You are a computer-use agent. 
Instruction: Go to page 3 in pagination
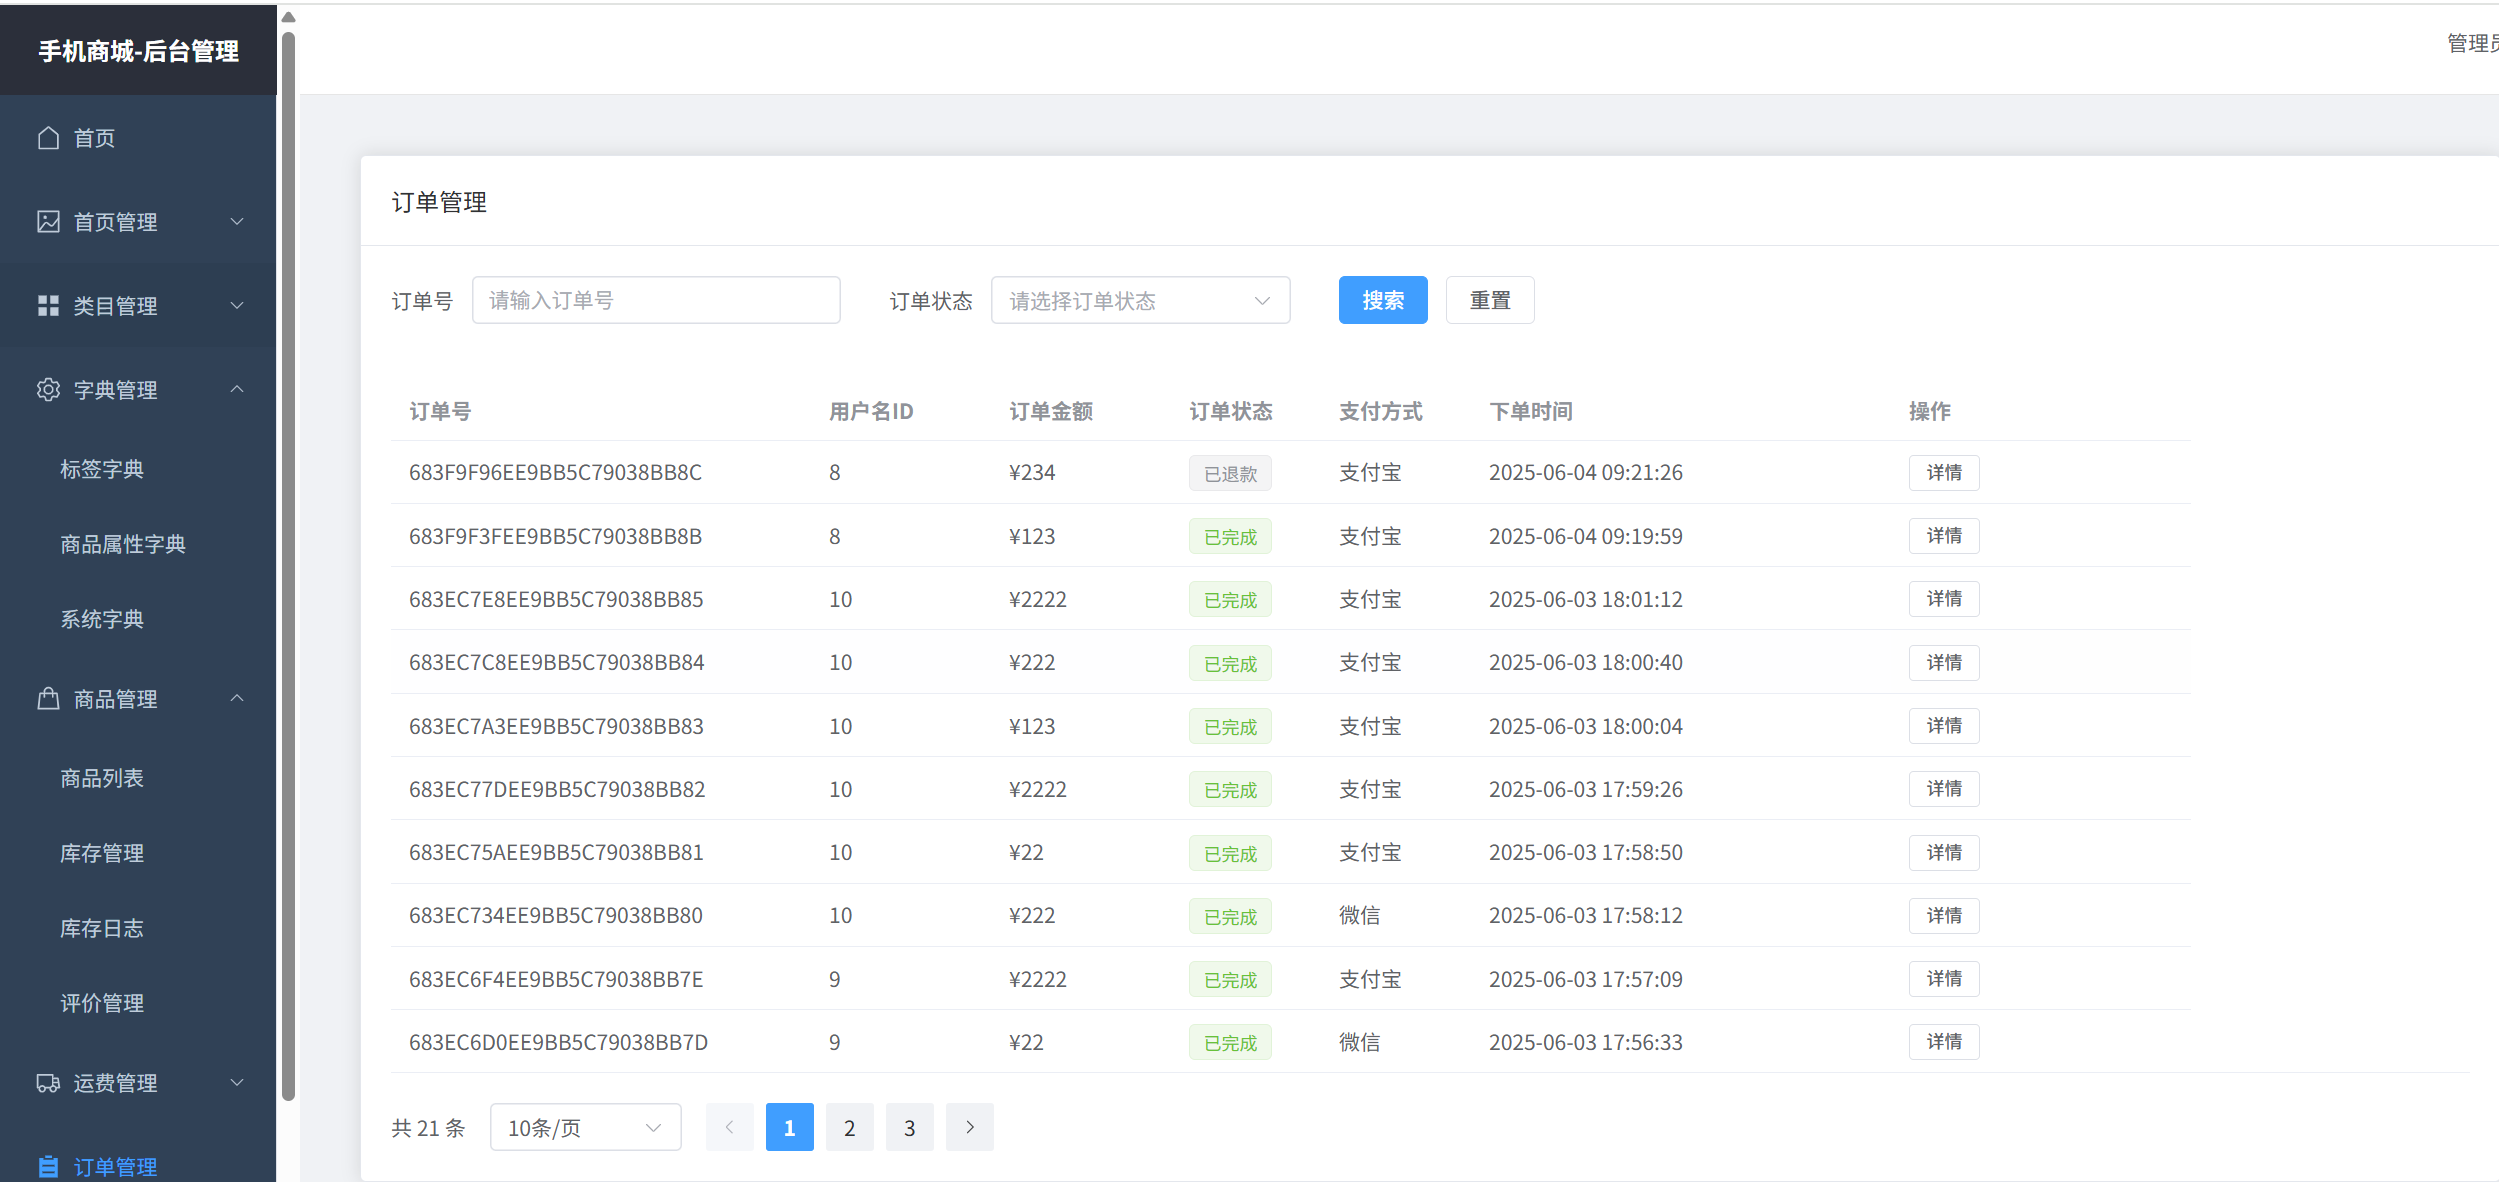click(909, 1127)
